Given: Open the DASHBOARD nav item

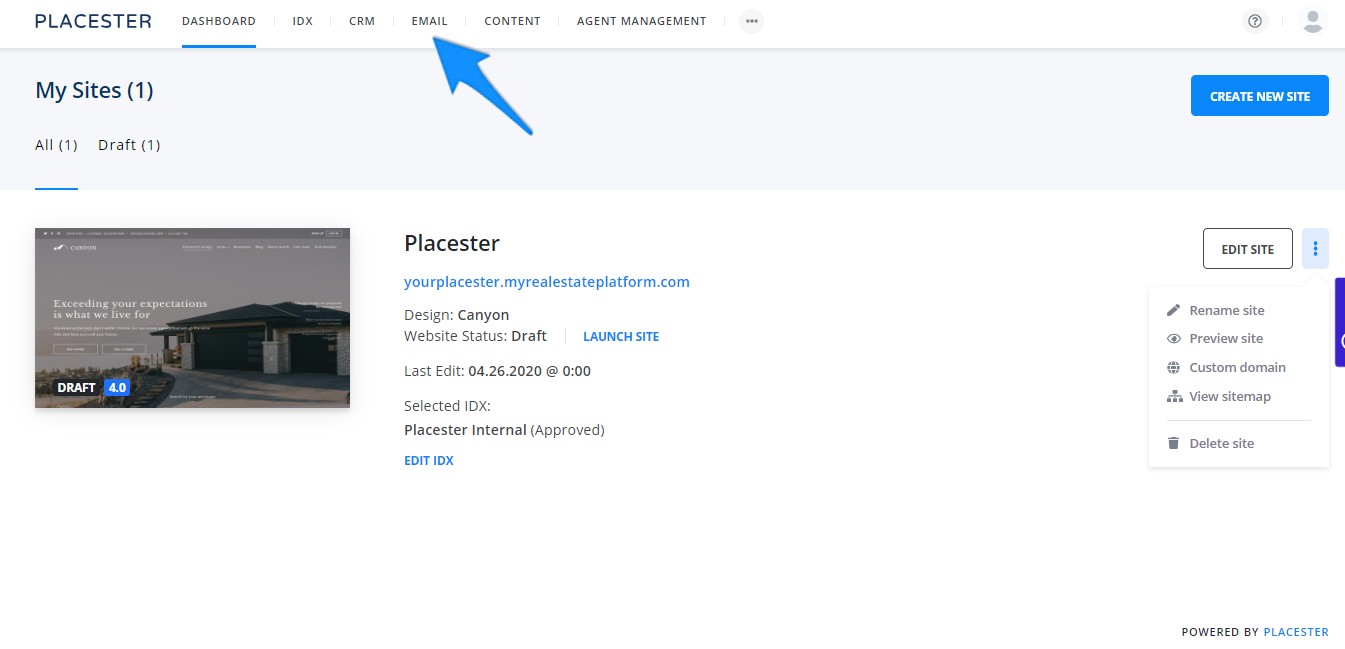Looking at the screenshot, I should (x=219, y=21).
